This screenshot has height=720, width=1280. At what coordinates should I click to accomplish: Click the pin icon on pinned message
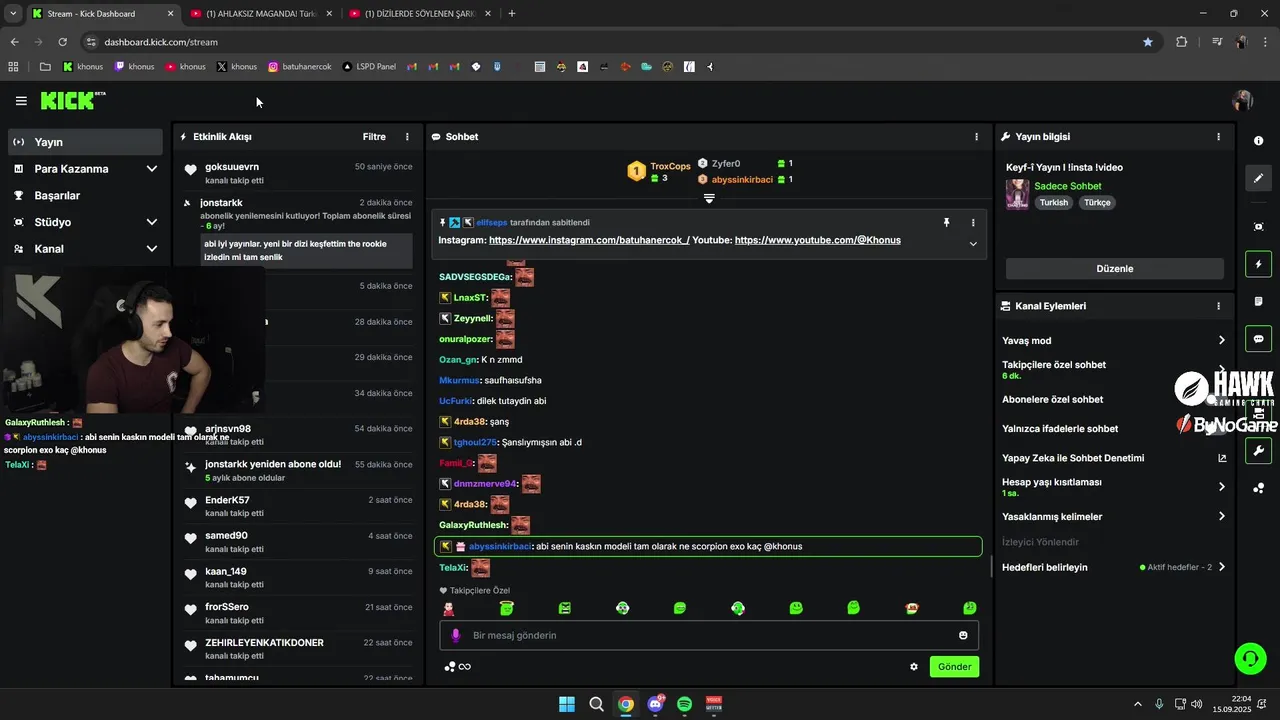tap(946, 222)
